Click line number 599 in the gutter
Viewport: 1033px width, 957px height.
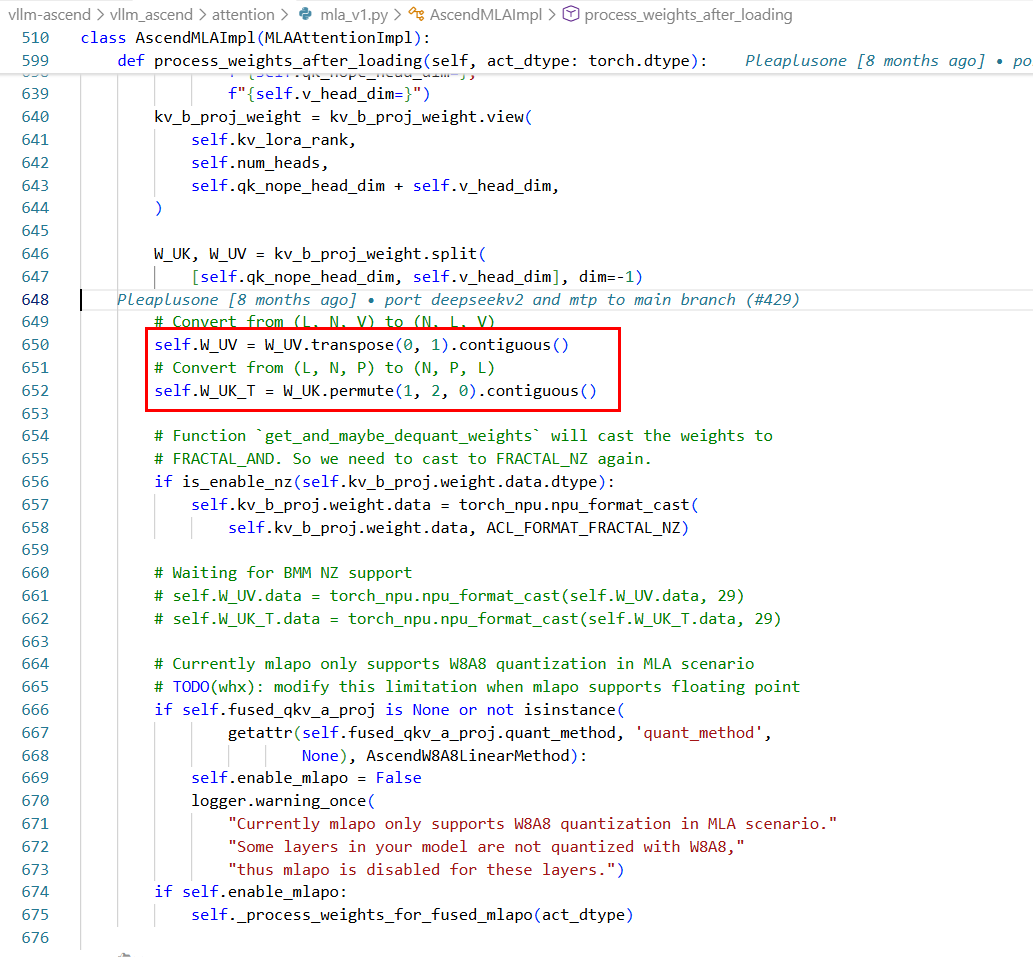pos(35,61)
